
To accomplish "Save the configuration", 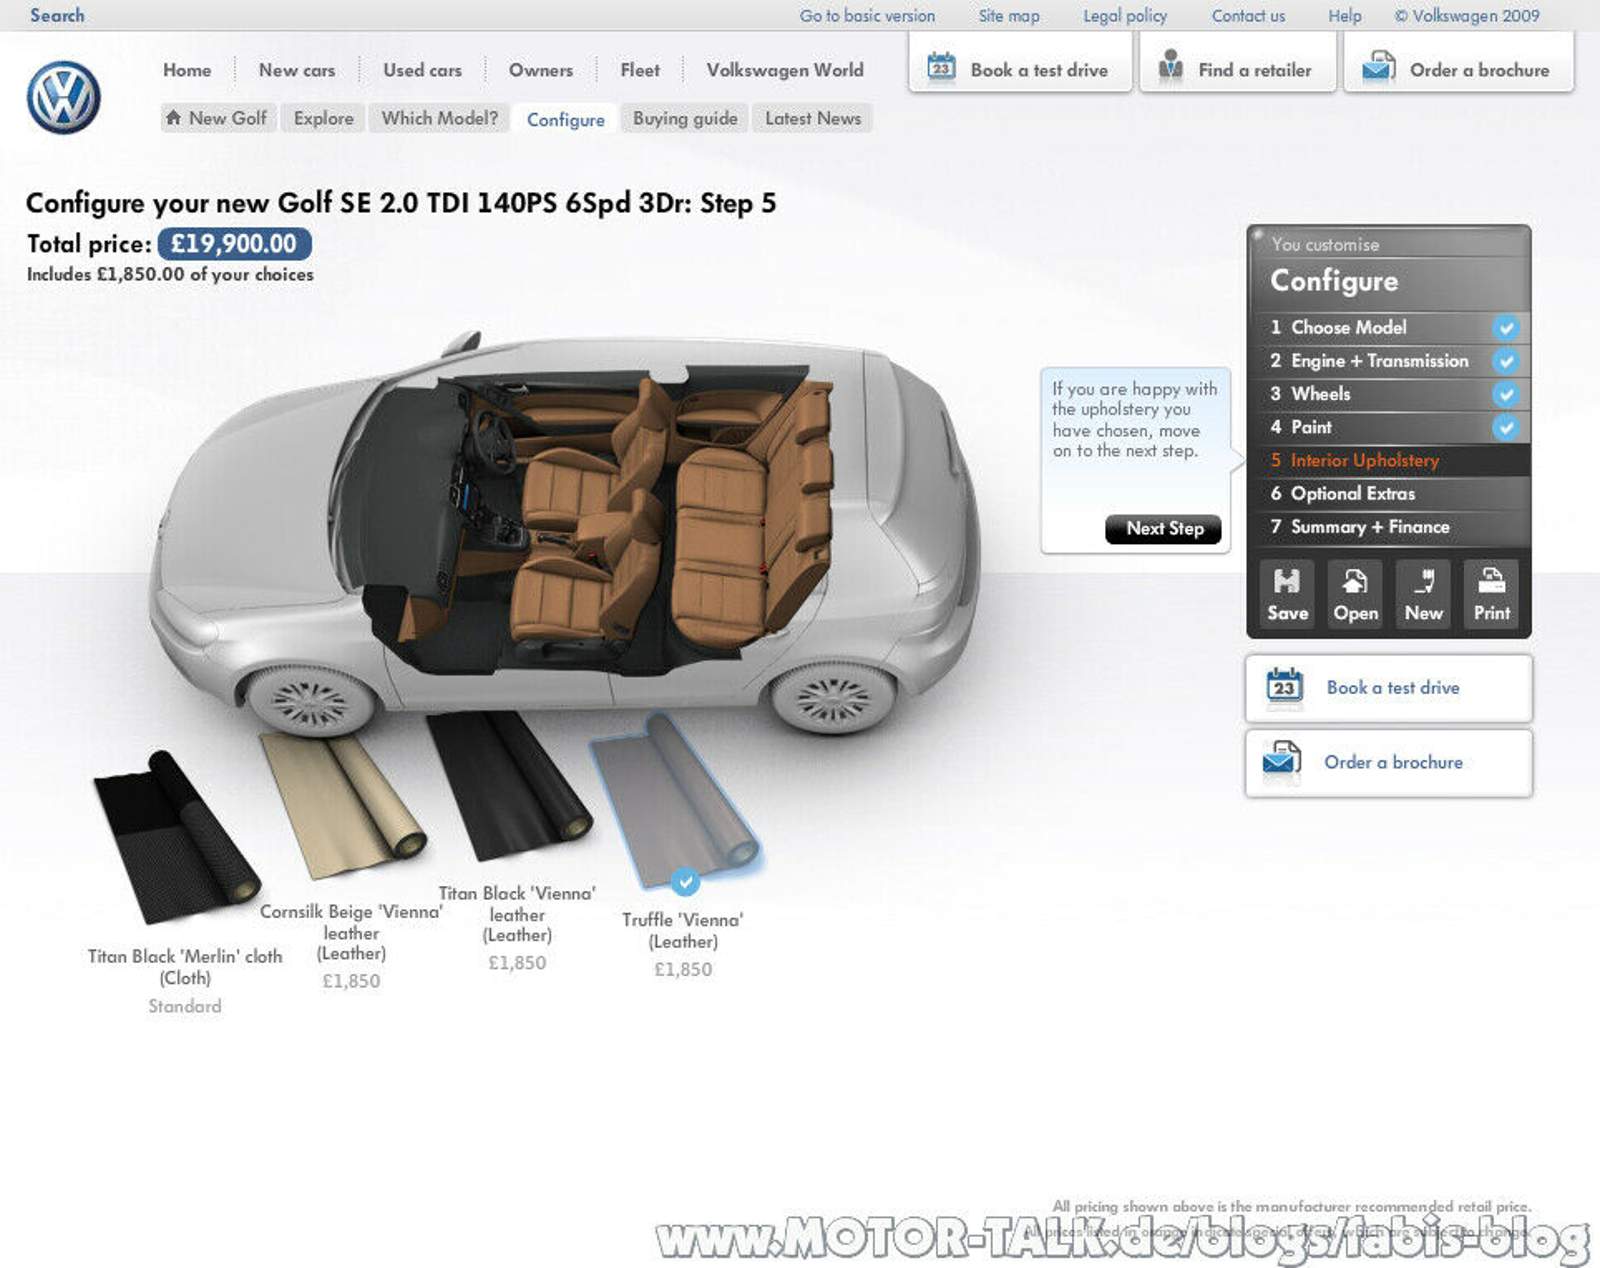I will click(1287, 594).
